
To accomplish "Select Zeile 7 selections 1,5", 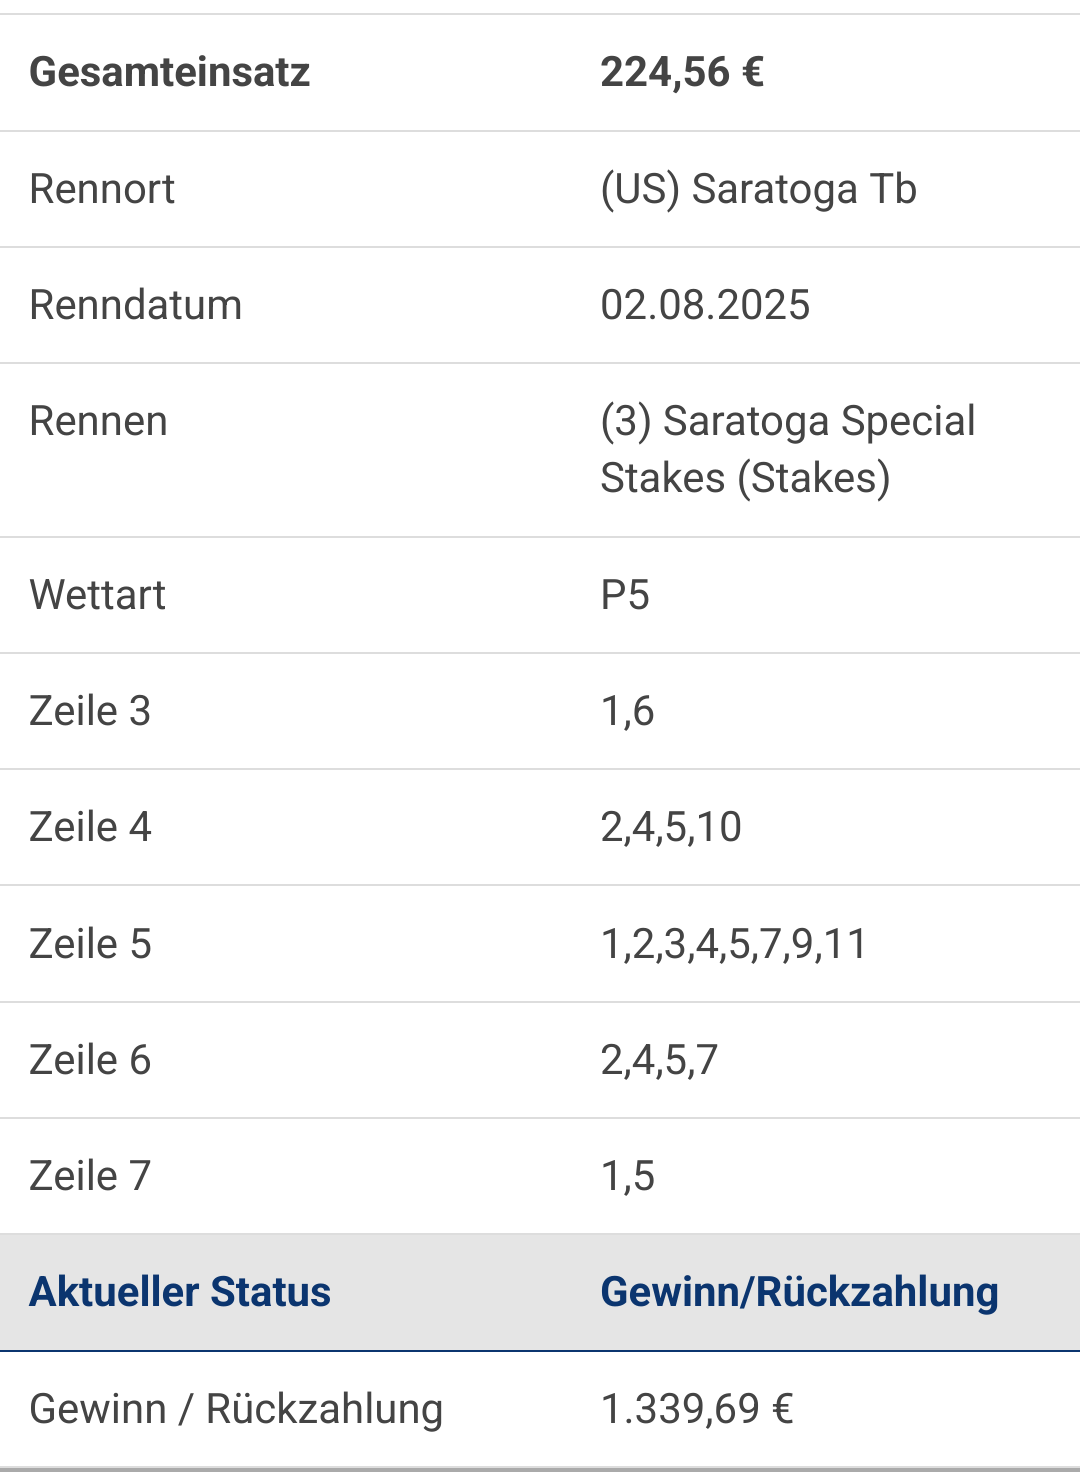I will tap(627, 1176).
